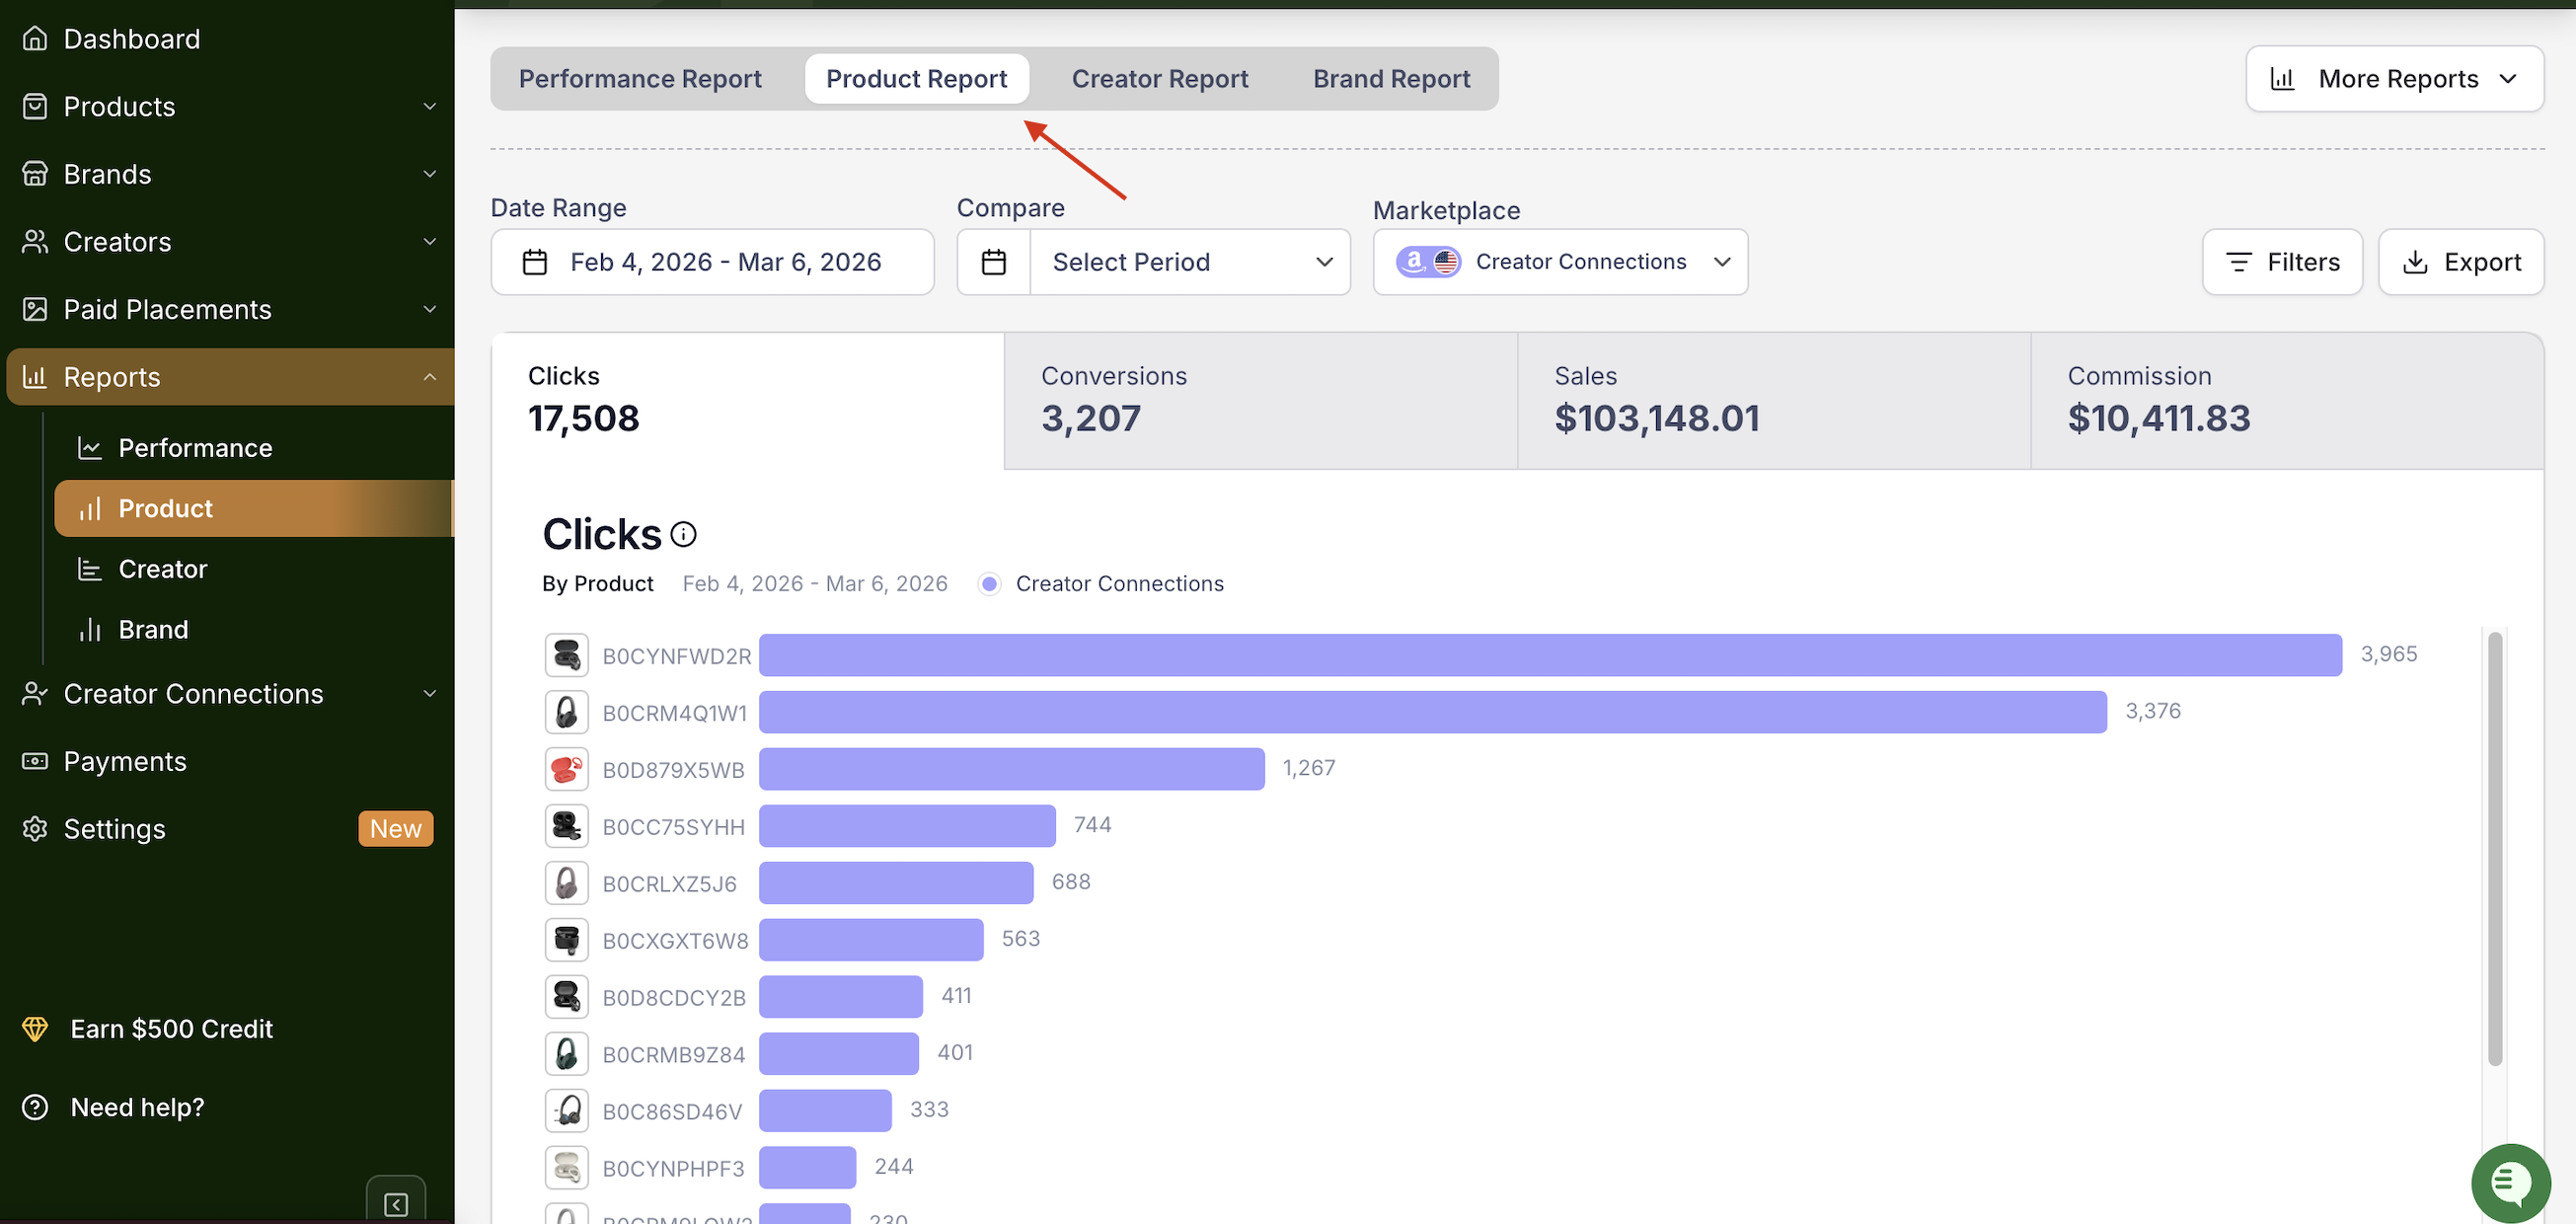Switch to the Brand Report tab

[1391, 79]
